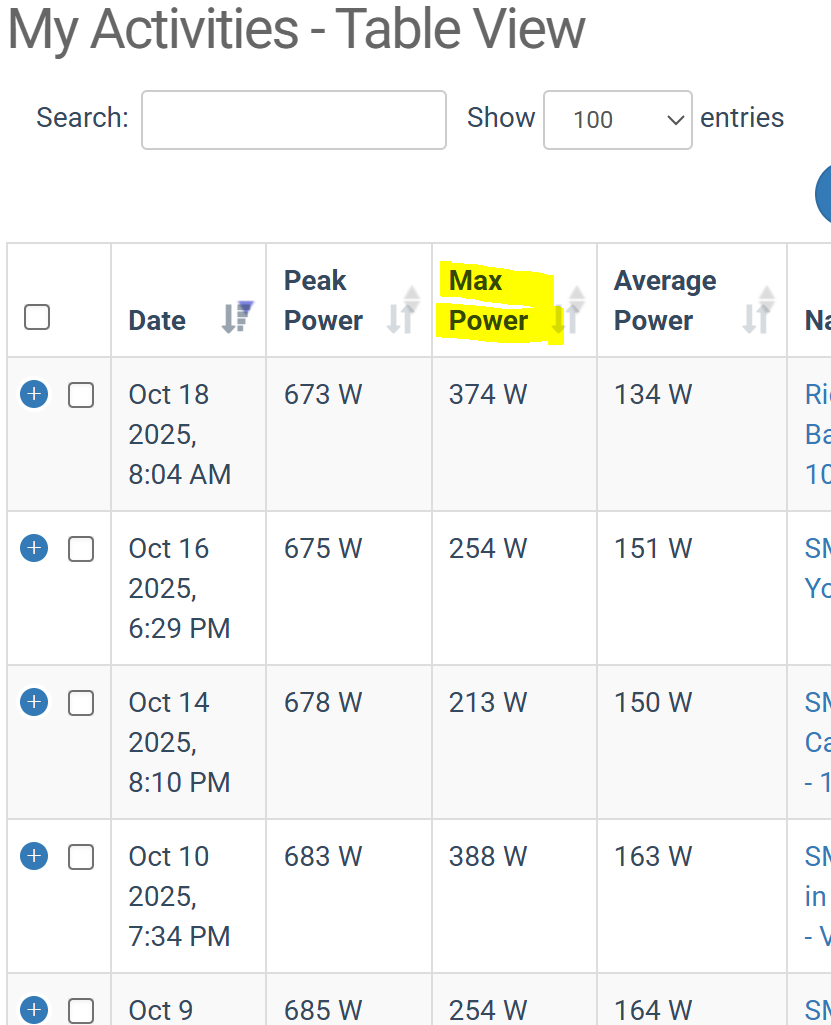Click the sort arrows in the Date column
831x1025 pixels.
click(x=237, y=317)
